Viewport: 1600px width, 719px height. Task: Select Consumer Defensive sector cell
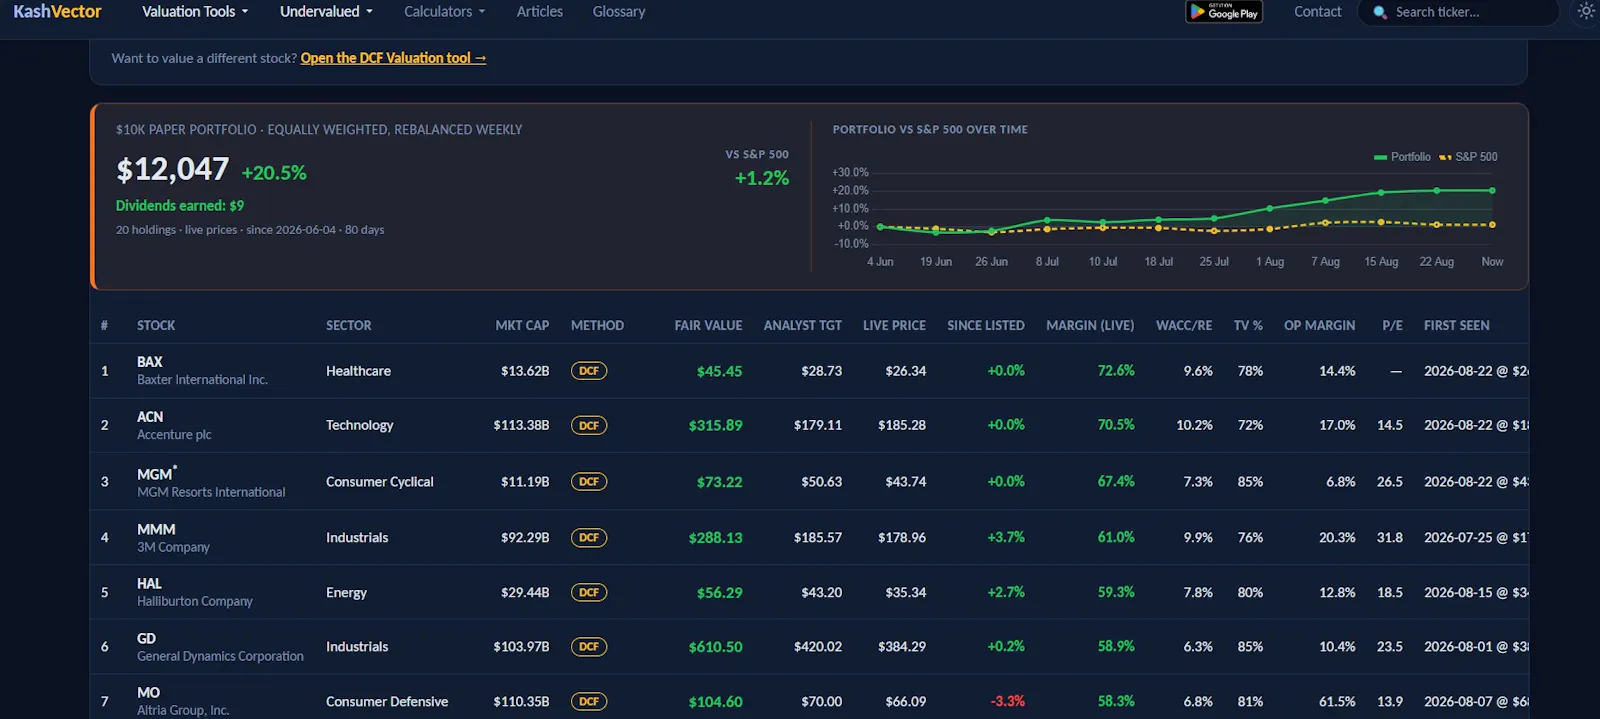pyautogui.click(x=387, y=702)
